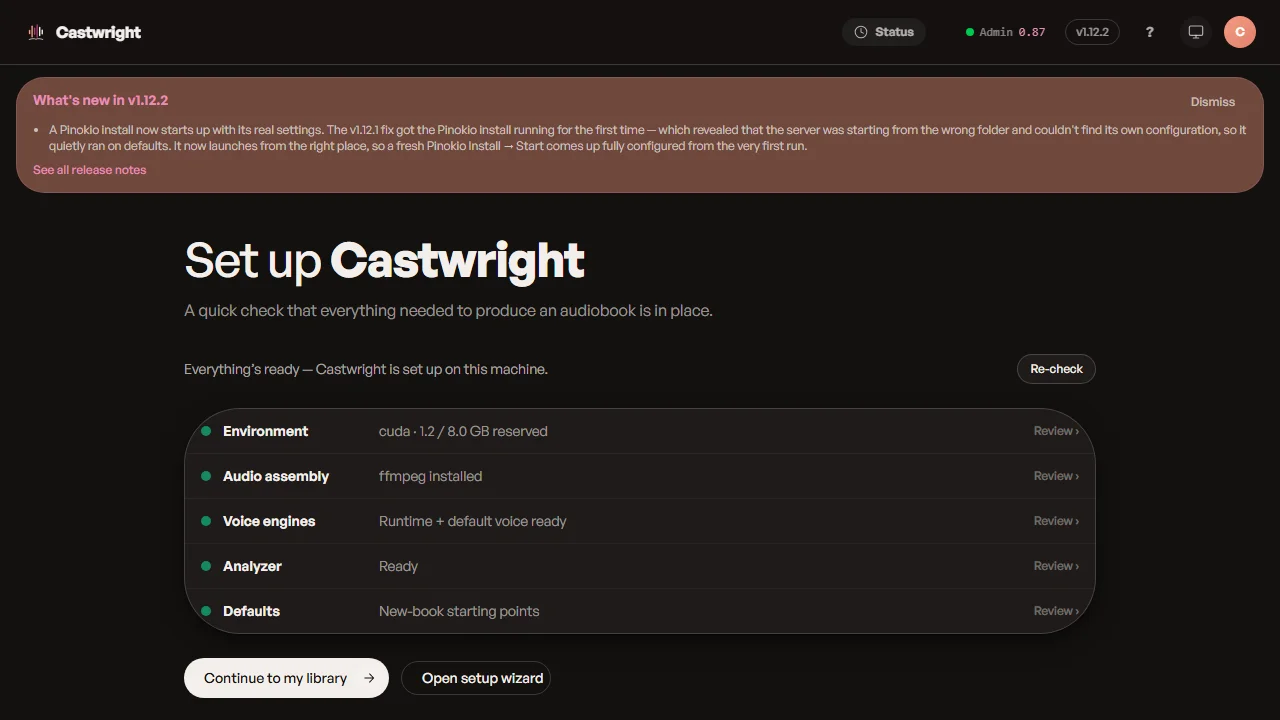
Task: Review the Analyzer row
Action: 1056,566
